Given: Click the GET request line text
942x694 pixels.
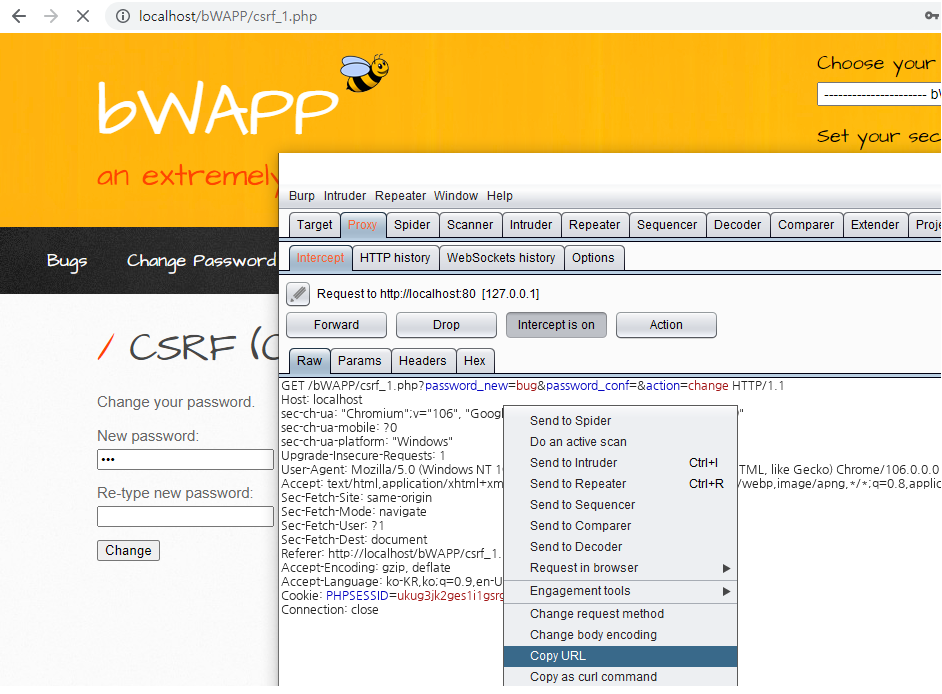Looking at the screenshot, I should tap(533, 386).
